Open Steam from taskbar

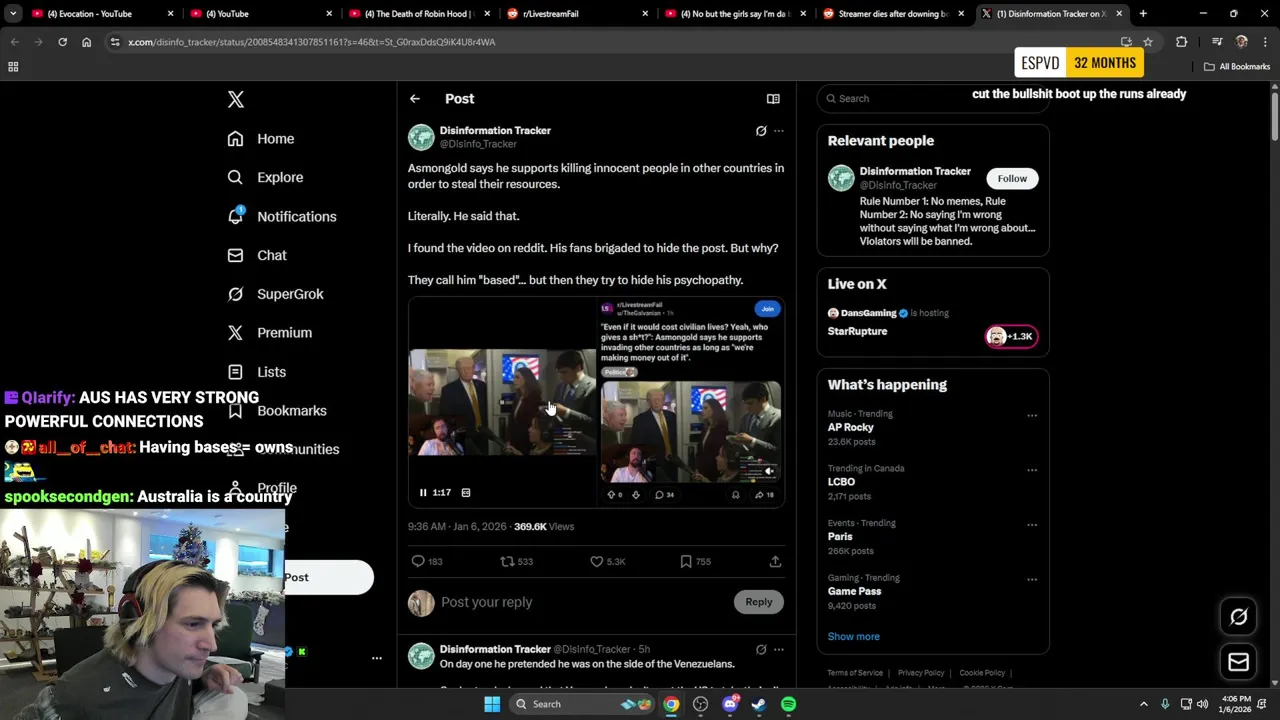tap(759, 704)
